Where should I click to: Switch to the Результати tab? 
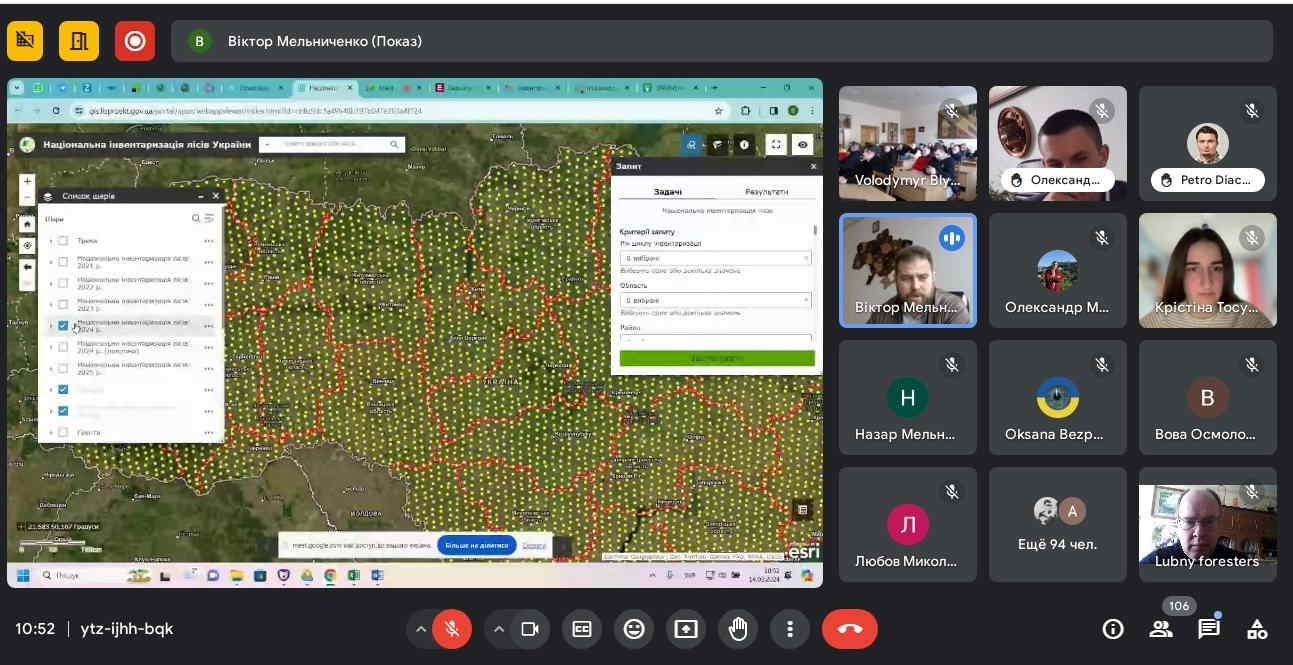(x=766, y=192)
